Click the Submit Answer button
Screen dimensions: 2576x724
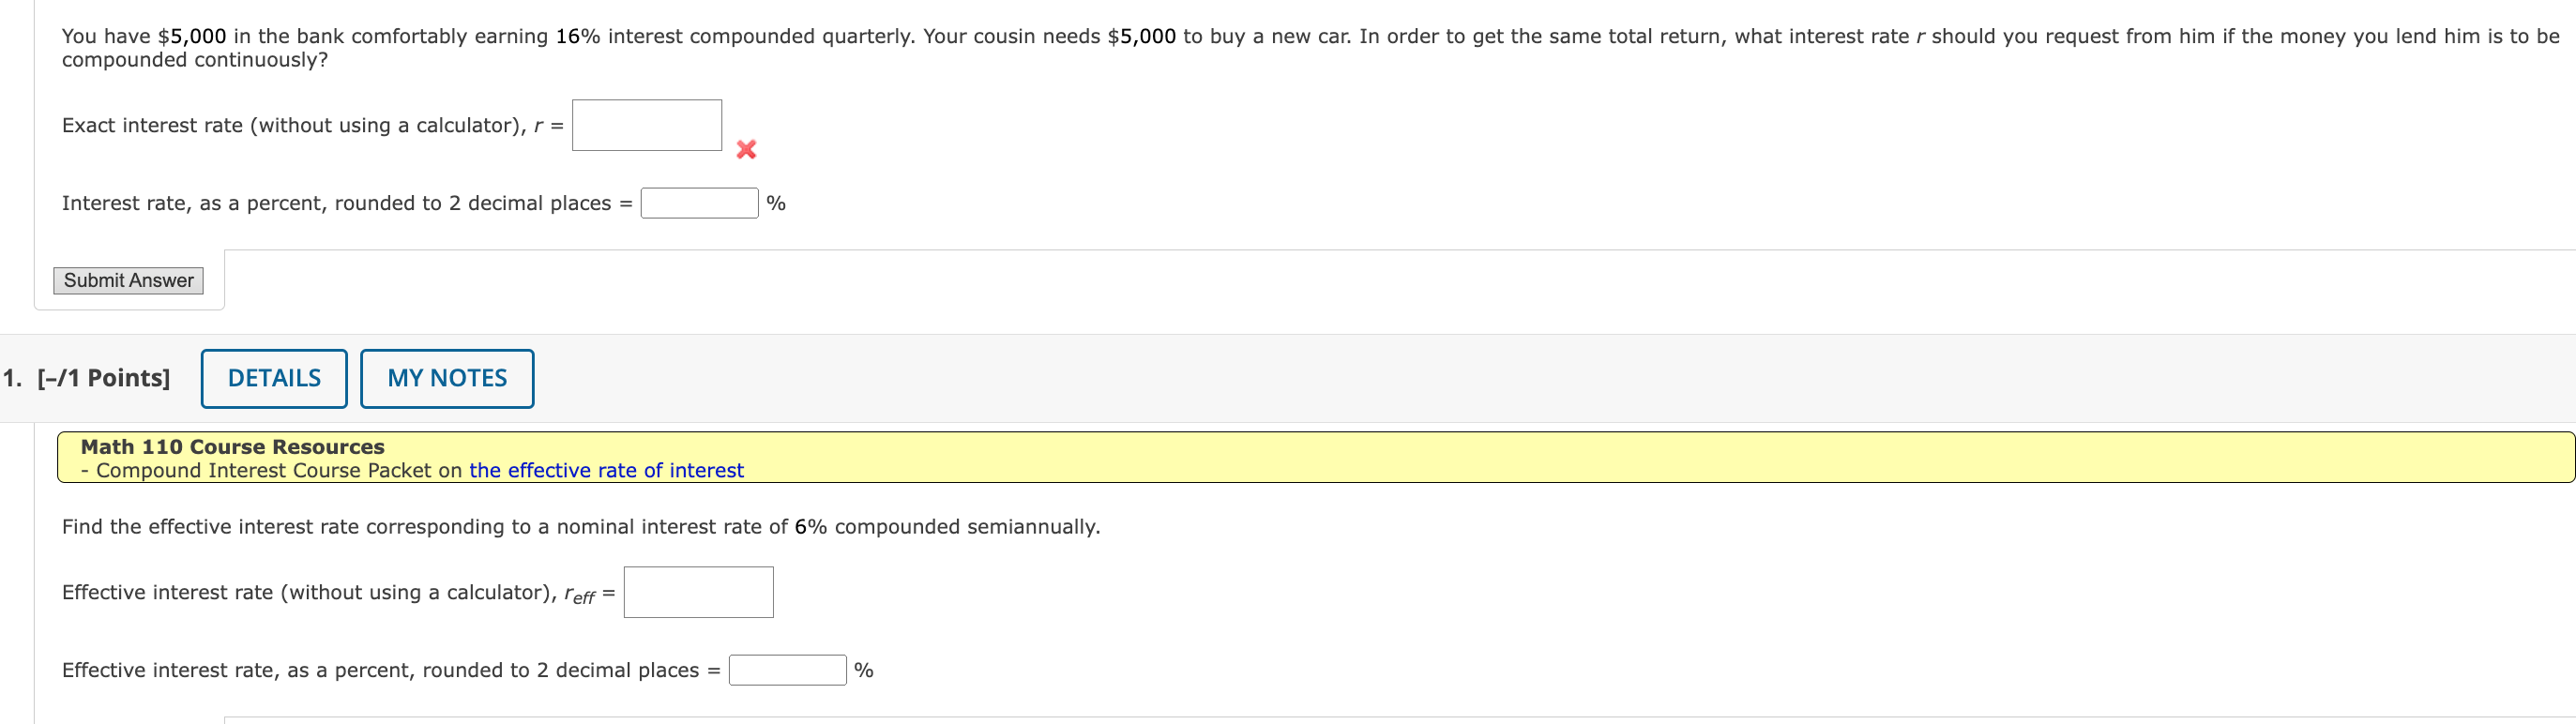point(128,281)
